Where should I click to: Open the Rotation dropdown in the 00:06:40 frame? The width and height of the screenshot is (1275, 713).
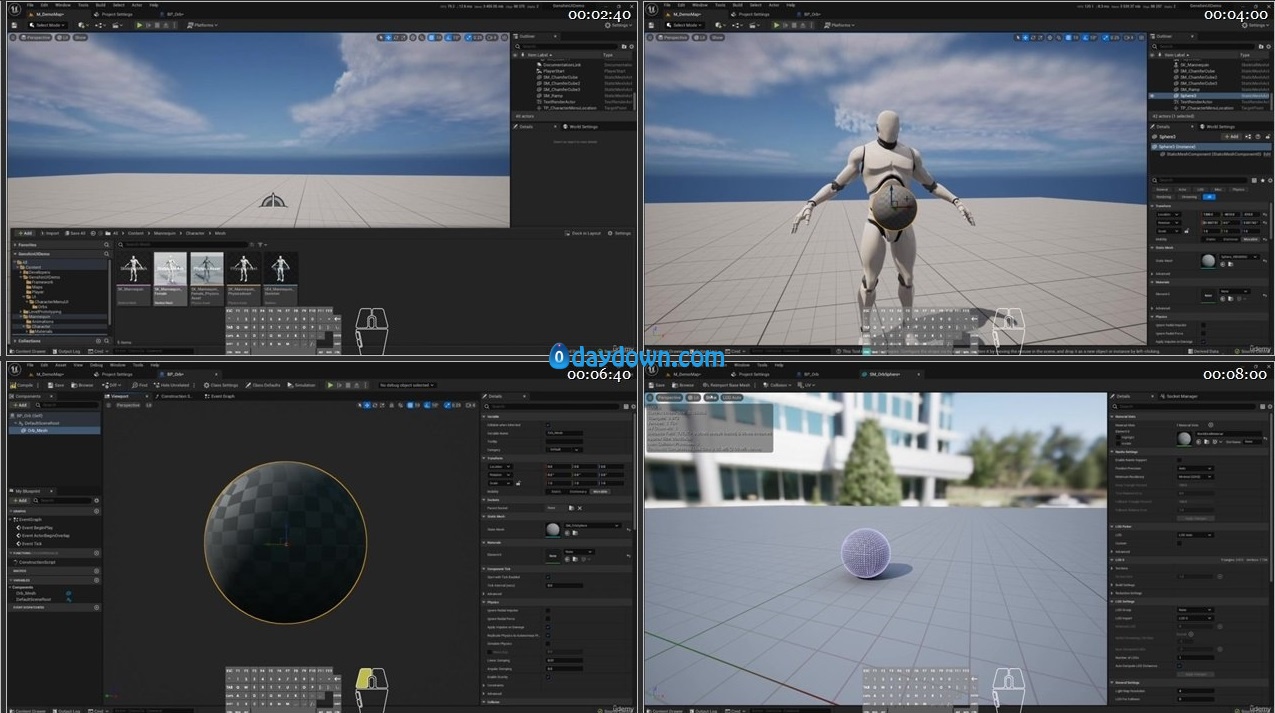tap(500, 475)
